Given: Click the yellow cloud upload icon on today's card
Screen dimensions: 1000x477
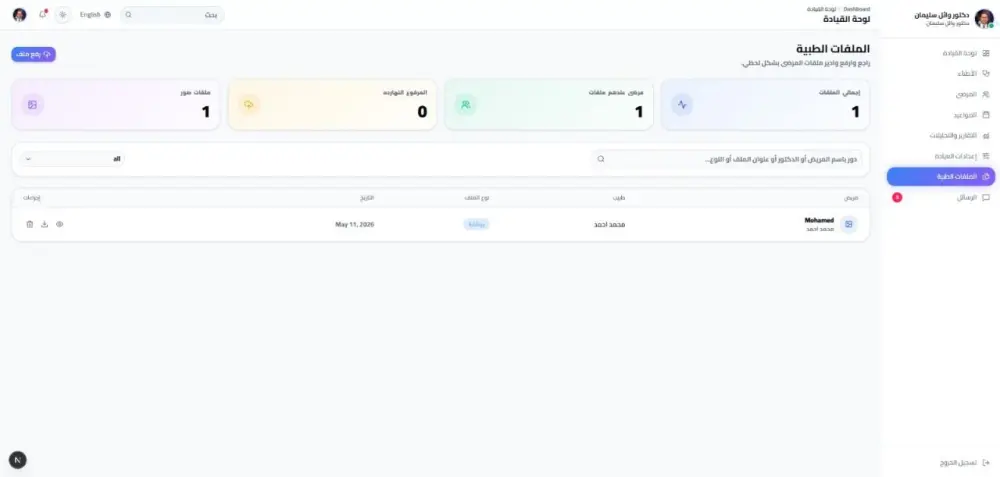Looking at the screenshot, I should pyautogui.click(x=249, y=105).
